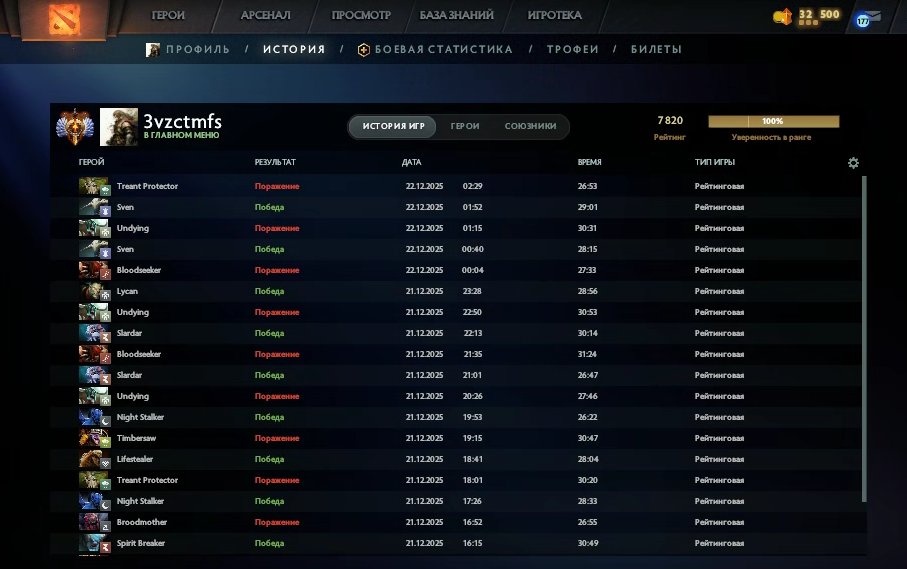Open the База знаний top menu
The height and width of the screenshot is (569, 907).
click(456, 16)
